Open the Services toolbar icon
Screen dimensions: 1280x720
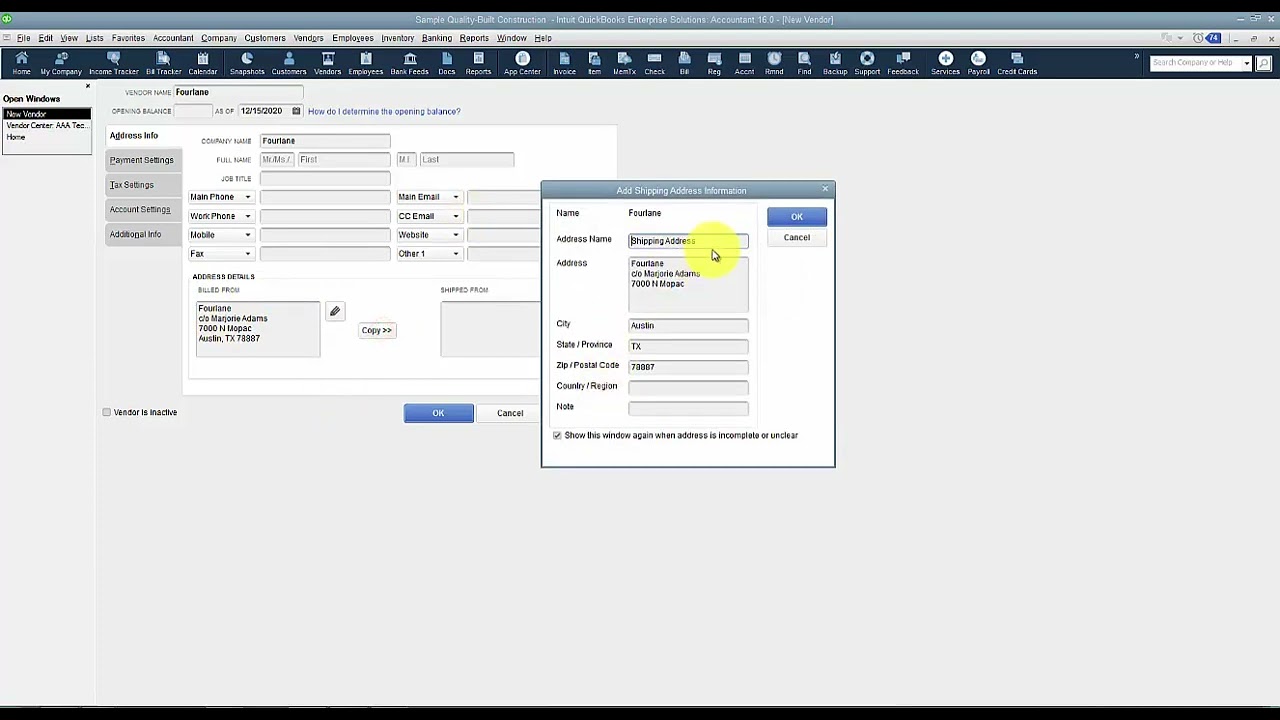[x=945, y=63]
